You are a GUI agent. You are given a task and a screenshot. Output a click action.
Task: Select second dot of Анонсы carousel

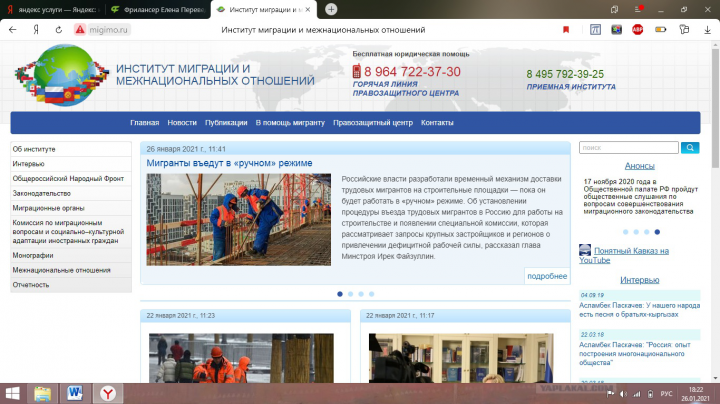636,232
